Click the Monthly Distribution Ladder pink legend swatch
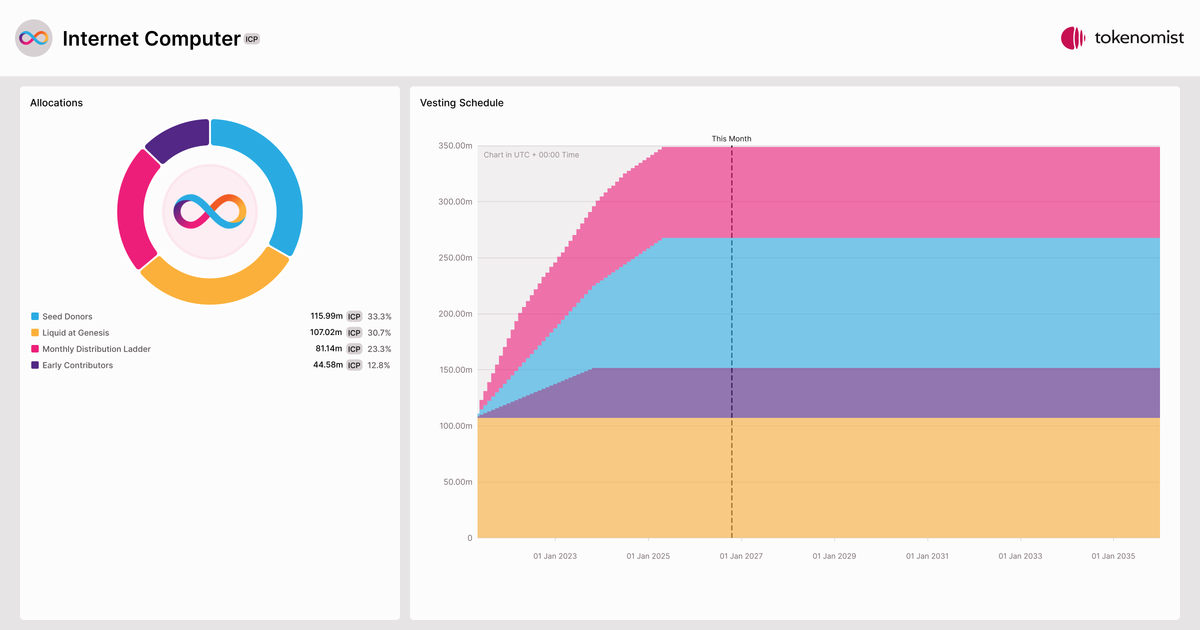The height and width of the screenshot is (630, 1200). [35, 349]
